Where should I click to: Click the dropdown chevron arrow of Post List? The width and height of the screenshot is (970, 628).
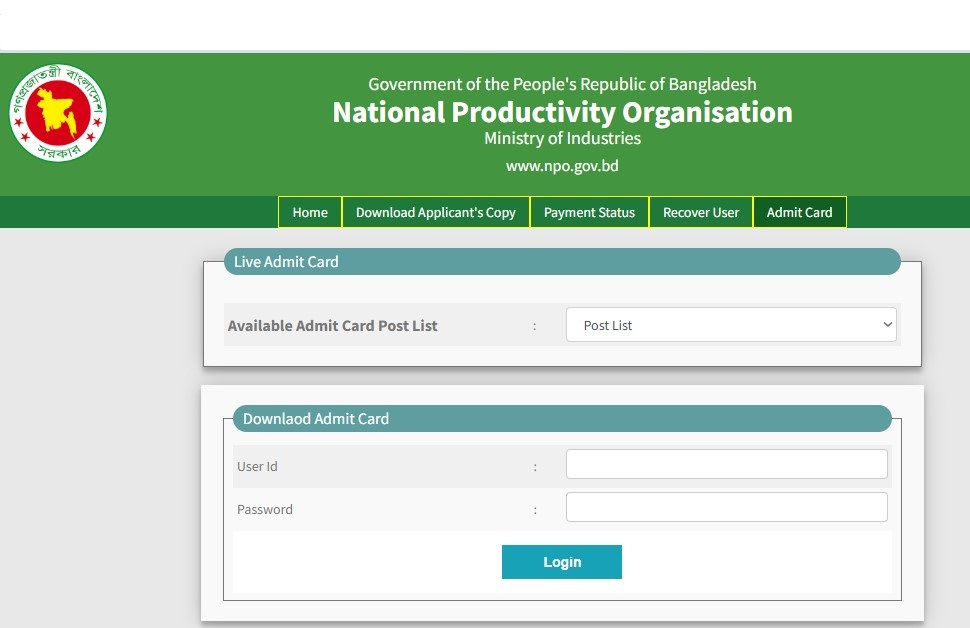point(886,325)
